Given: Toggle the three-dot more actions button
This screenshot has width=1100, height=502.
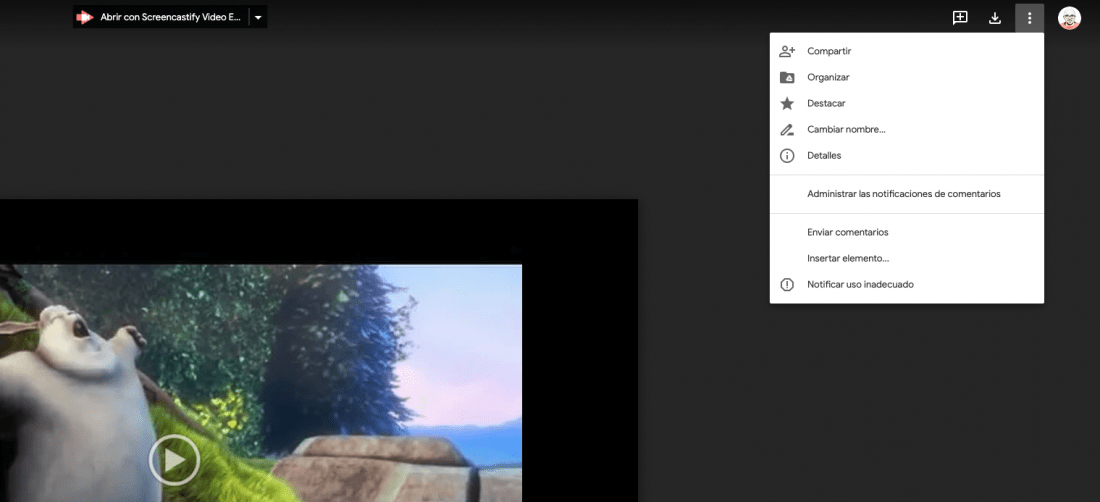Looking at the screenshot, I should pyautogui.click(x=1029, y=18).
